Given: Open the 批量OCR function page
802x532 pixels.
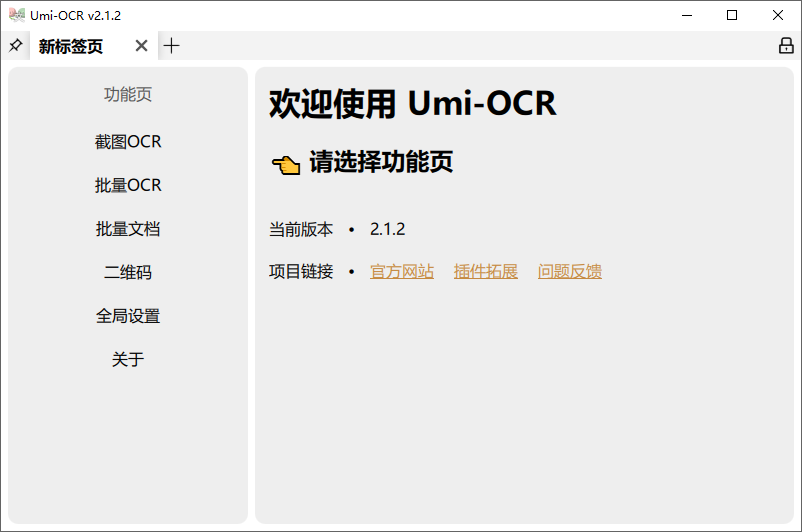Looking at the screenshot, I should [x=128, y=185].
